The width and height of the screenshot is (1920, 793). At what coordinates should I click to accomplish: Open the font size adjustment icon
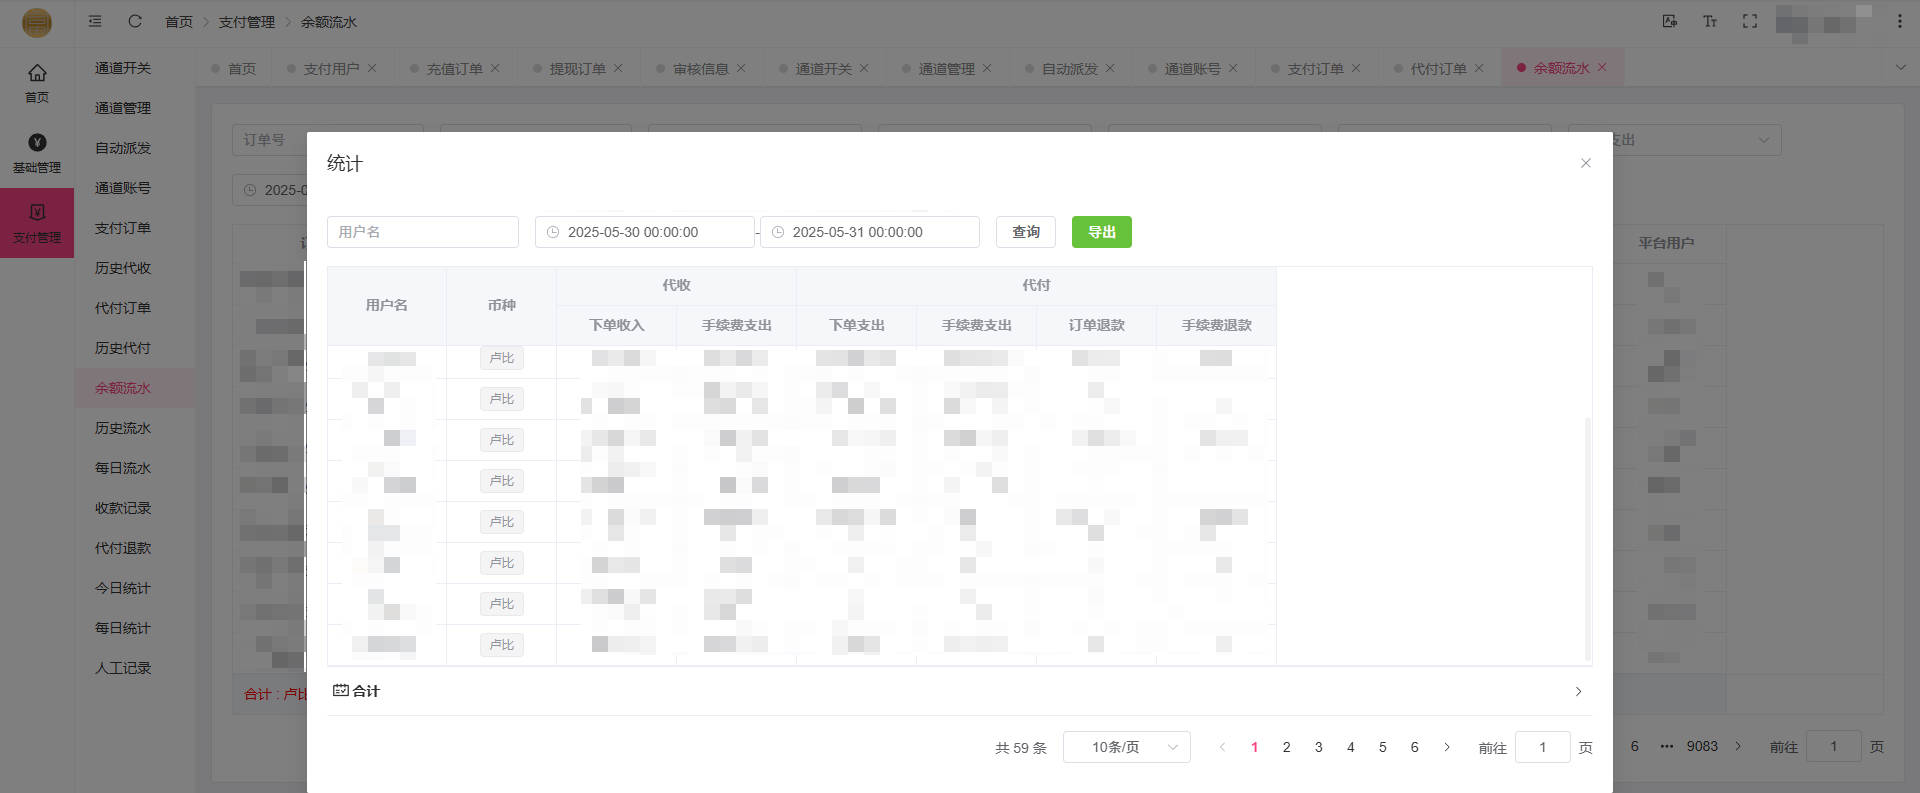click(1709, 21)
